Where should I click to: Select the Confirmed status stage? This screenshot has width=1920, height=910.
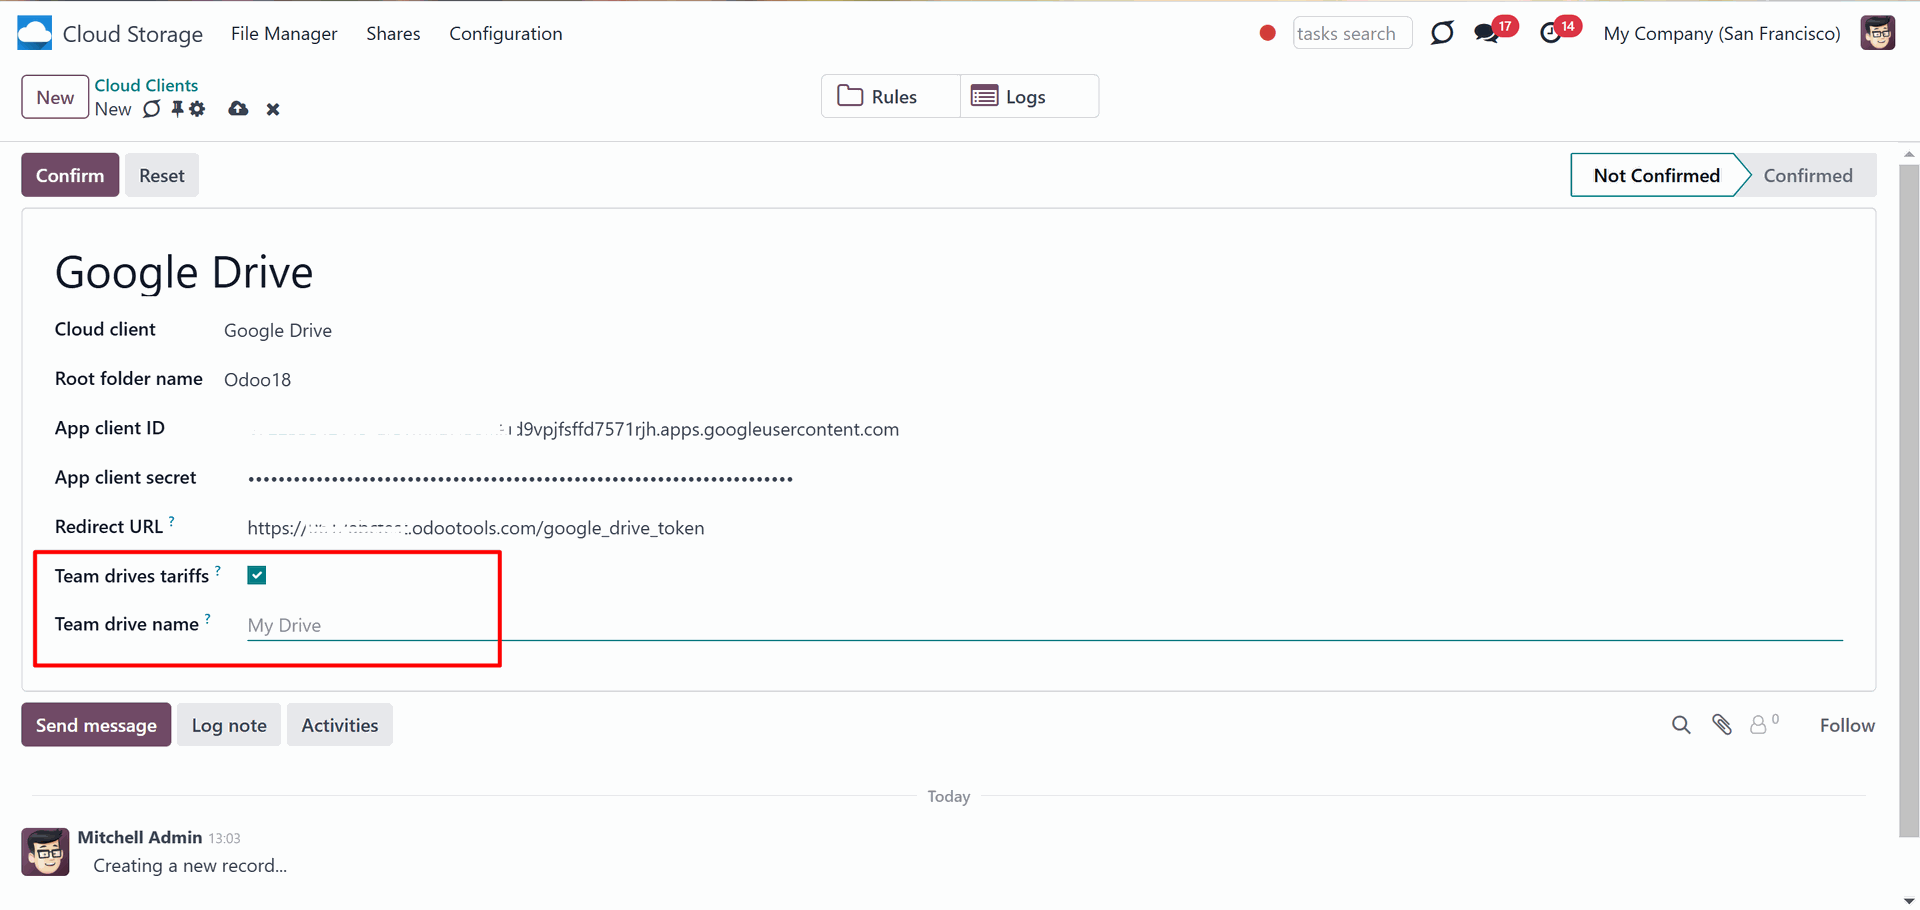tap(1807, 175)
